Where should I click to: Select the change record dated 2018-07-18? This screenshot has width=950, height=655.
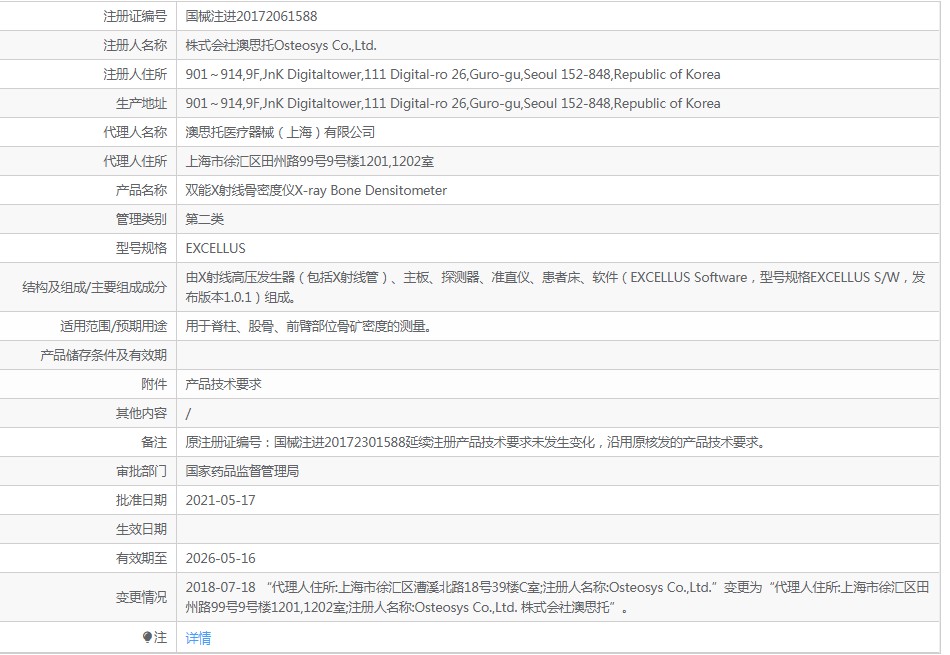[x=557, y=597]
